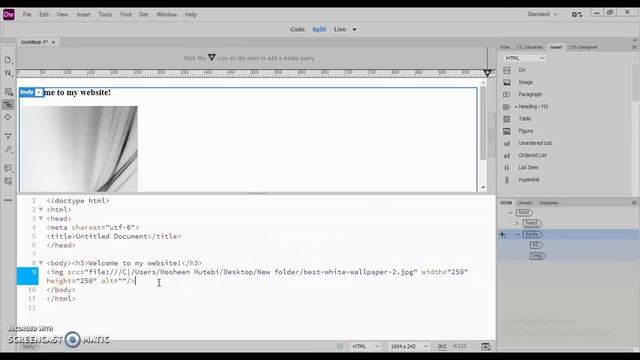
Task: Click the real-time preview icon in status bar
Action: (x=486, y=347)
